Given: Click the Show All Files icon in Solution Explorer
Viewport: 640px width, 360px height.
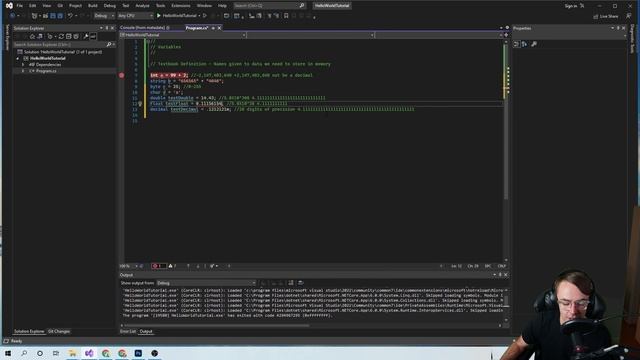Looking at the screenshot, I should pyautogui.click(x=76, y=36).
